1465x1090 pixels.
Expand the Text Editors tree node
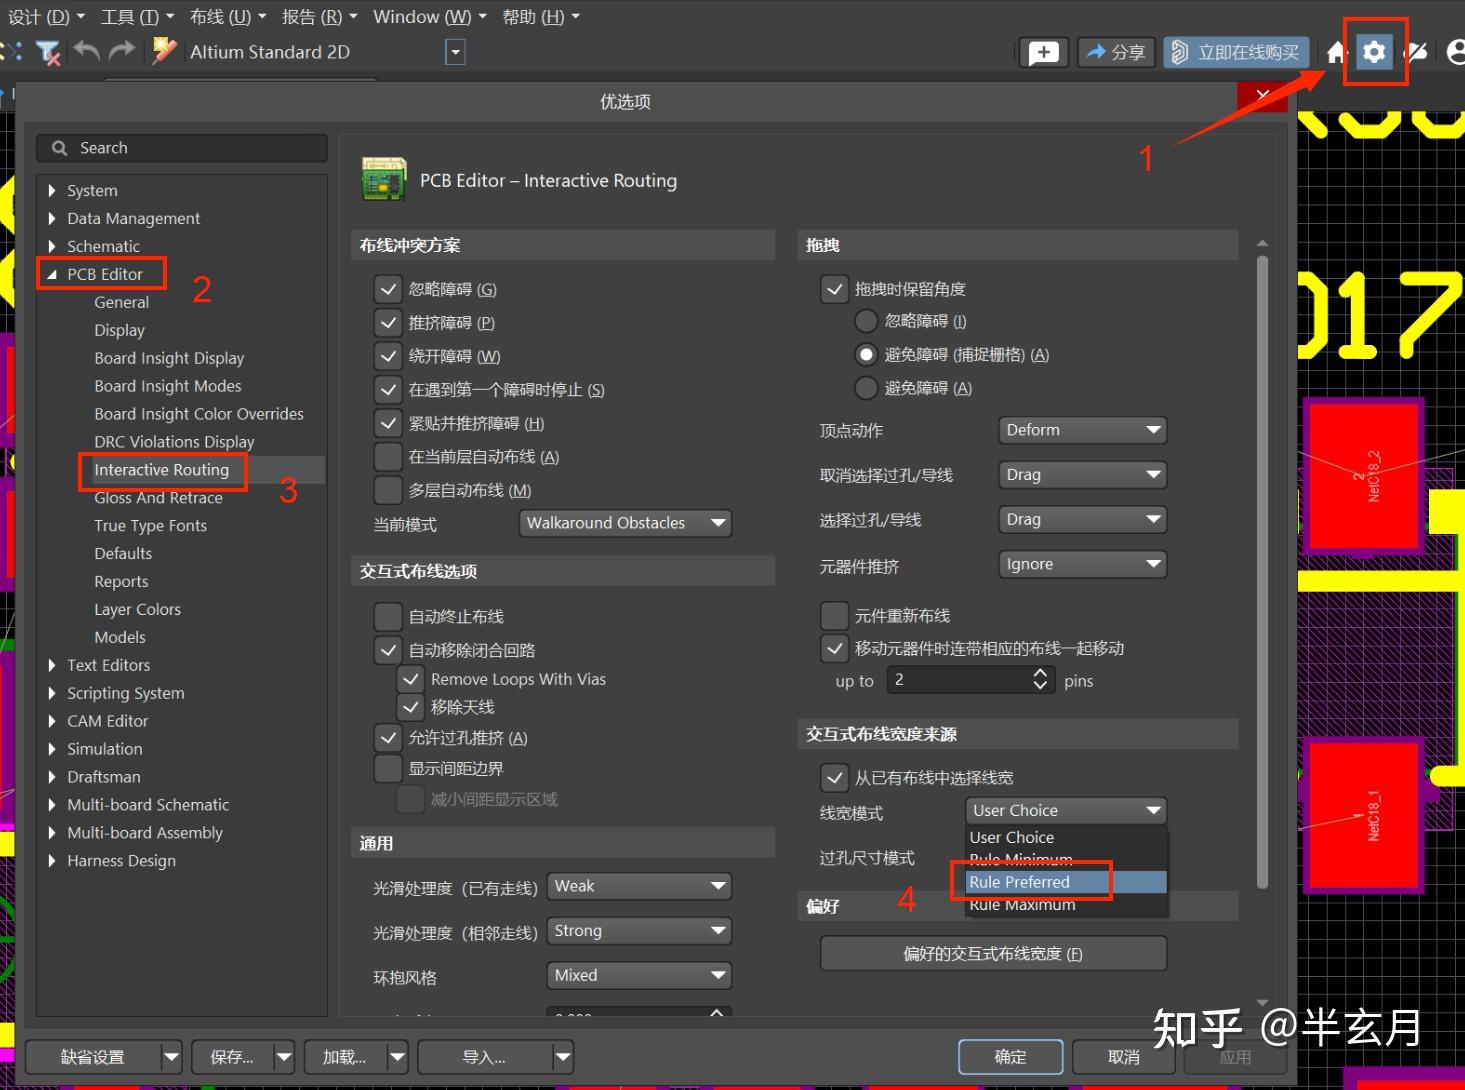(x=52, y=665)
